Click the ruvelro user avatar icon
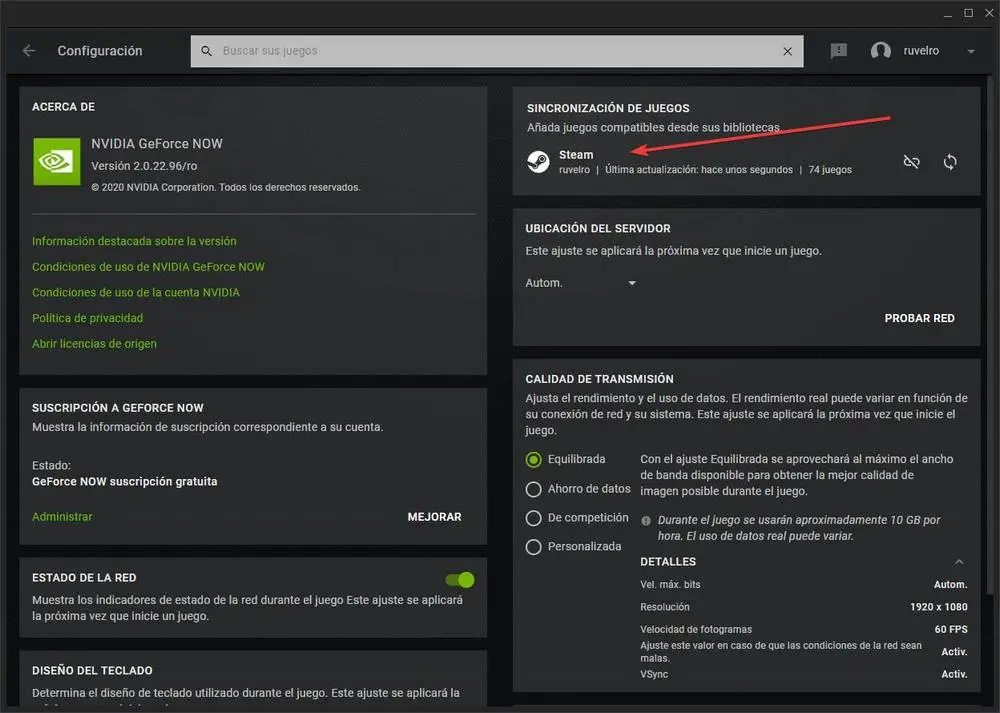1000x713 pixels. click(881, 50)
